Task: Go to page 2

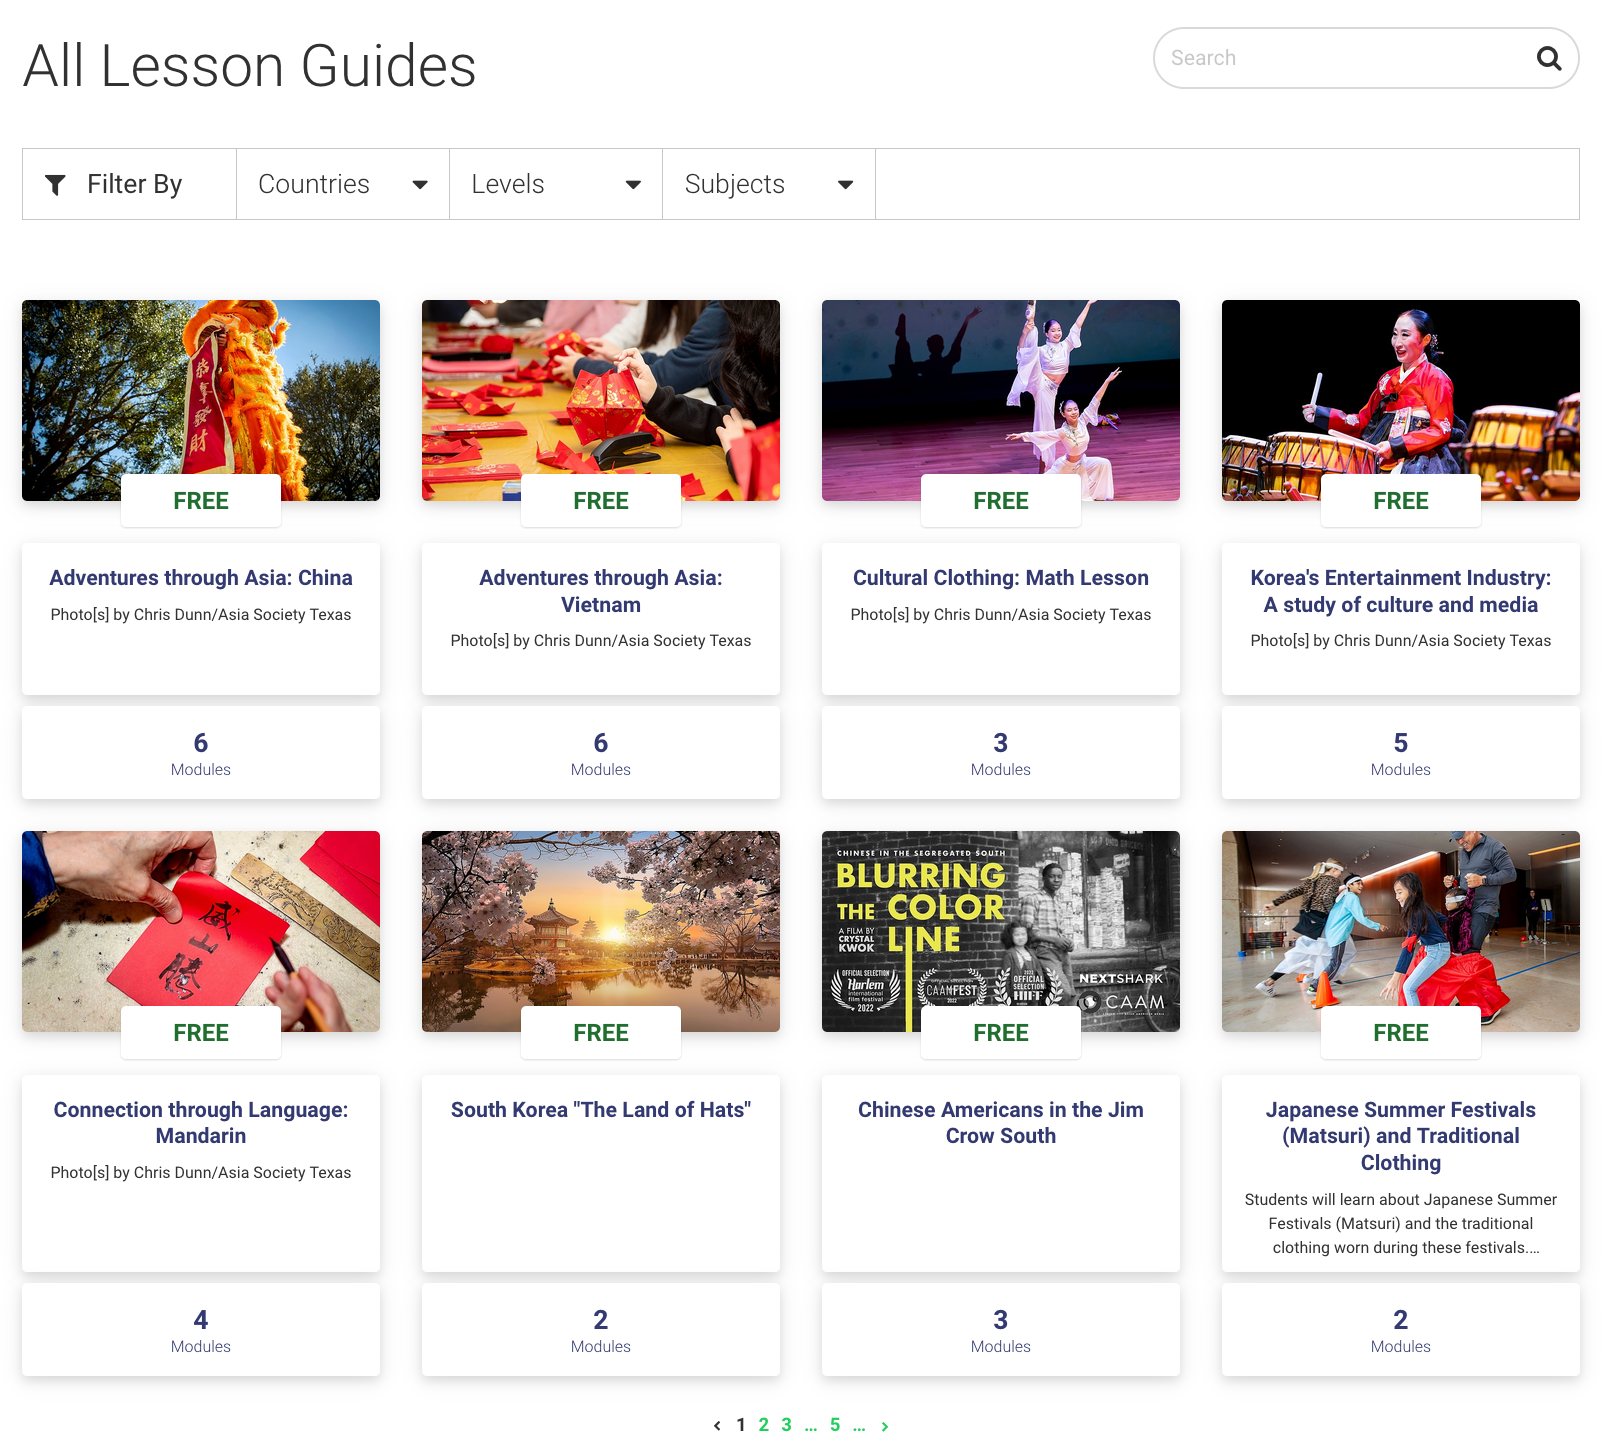Action: [x=763, y=1425]
